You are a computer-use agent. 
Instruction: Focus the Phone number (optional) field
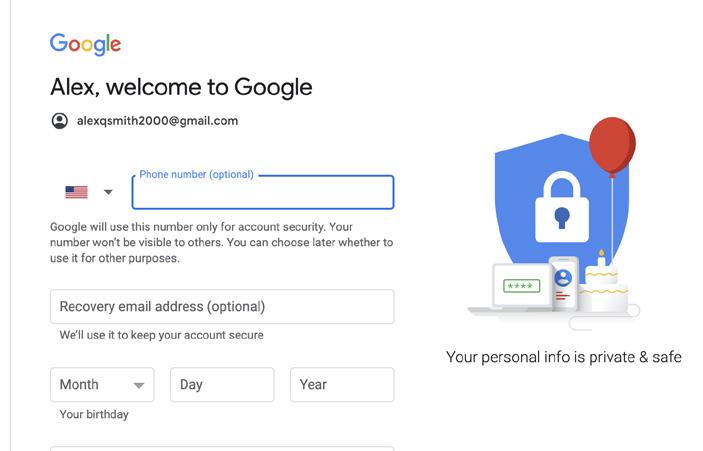pos(262,193)
